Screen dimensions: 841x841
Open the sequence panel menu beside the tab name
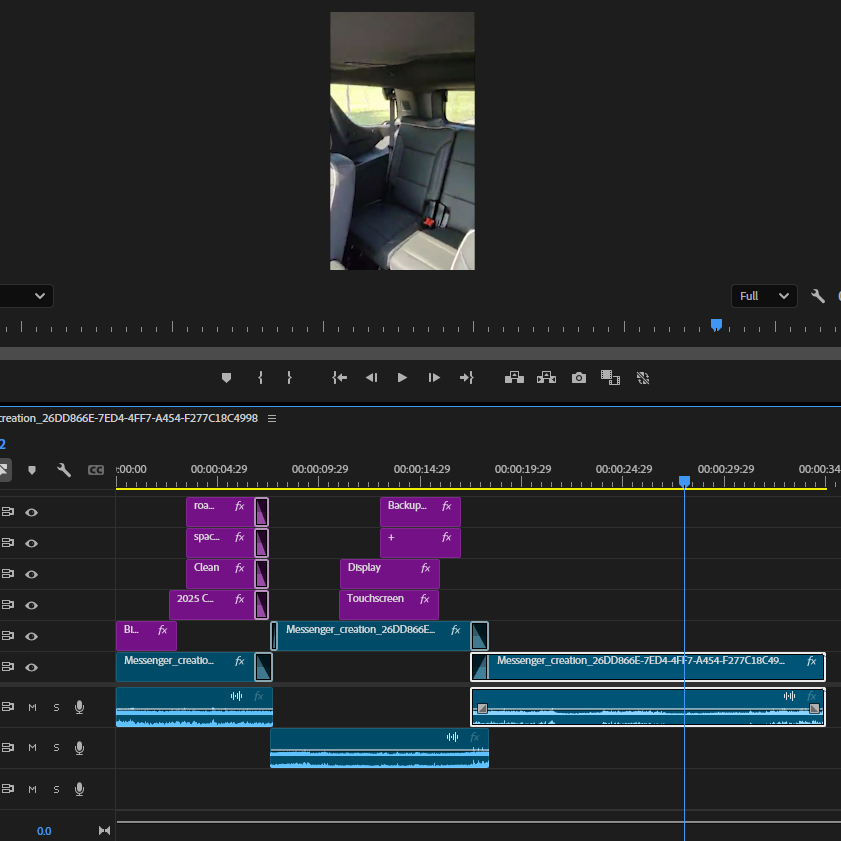pos(272,418)
